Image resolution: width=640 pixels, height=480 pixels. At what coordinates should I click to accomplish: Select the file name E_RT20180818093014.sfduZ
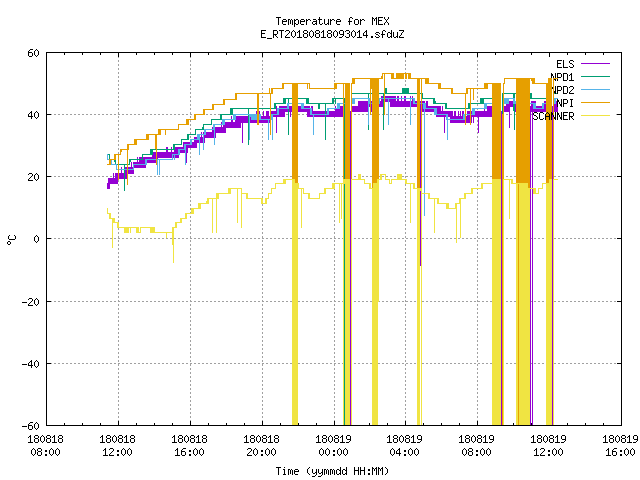(x=332, y=34)
